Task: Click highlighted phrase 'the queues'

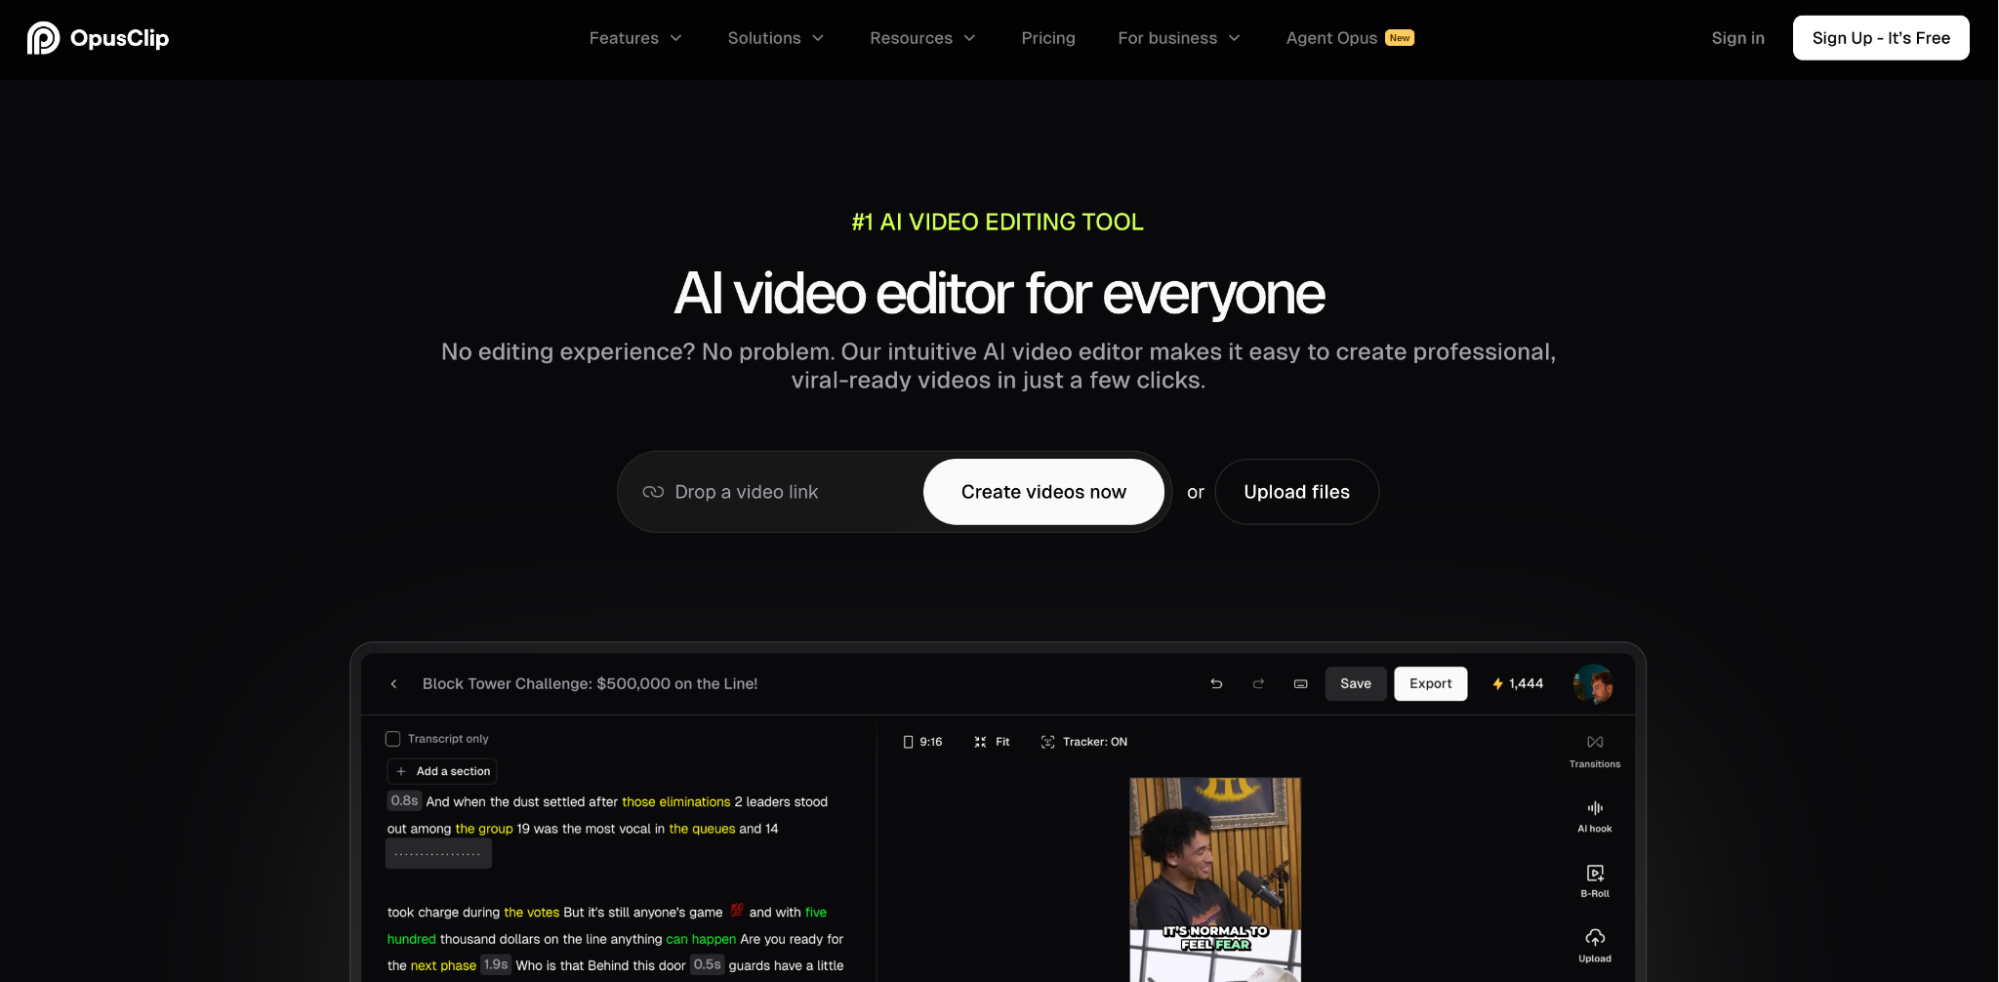Action: (702, 829)
